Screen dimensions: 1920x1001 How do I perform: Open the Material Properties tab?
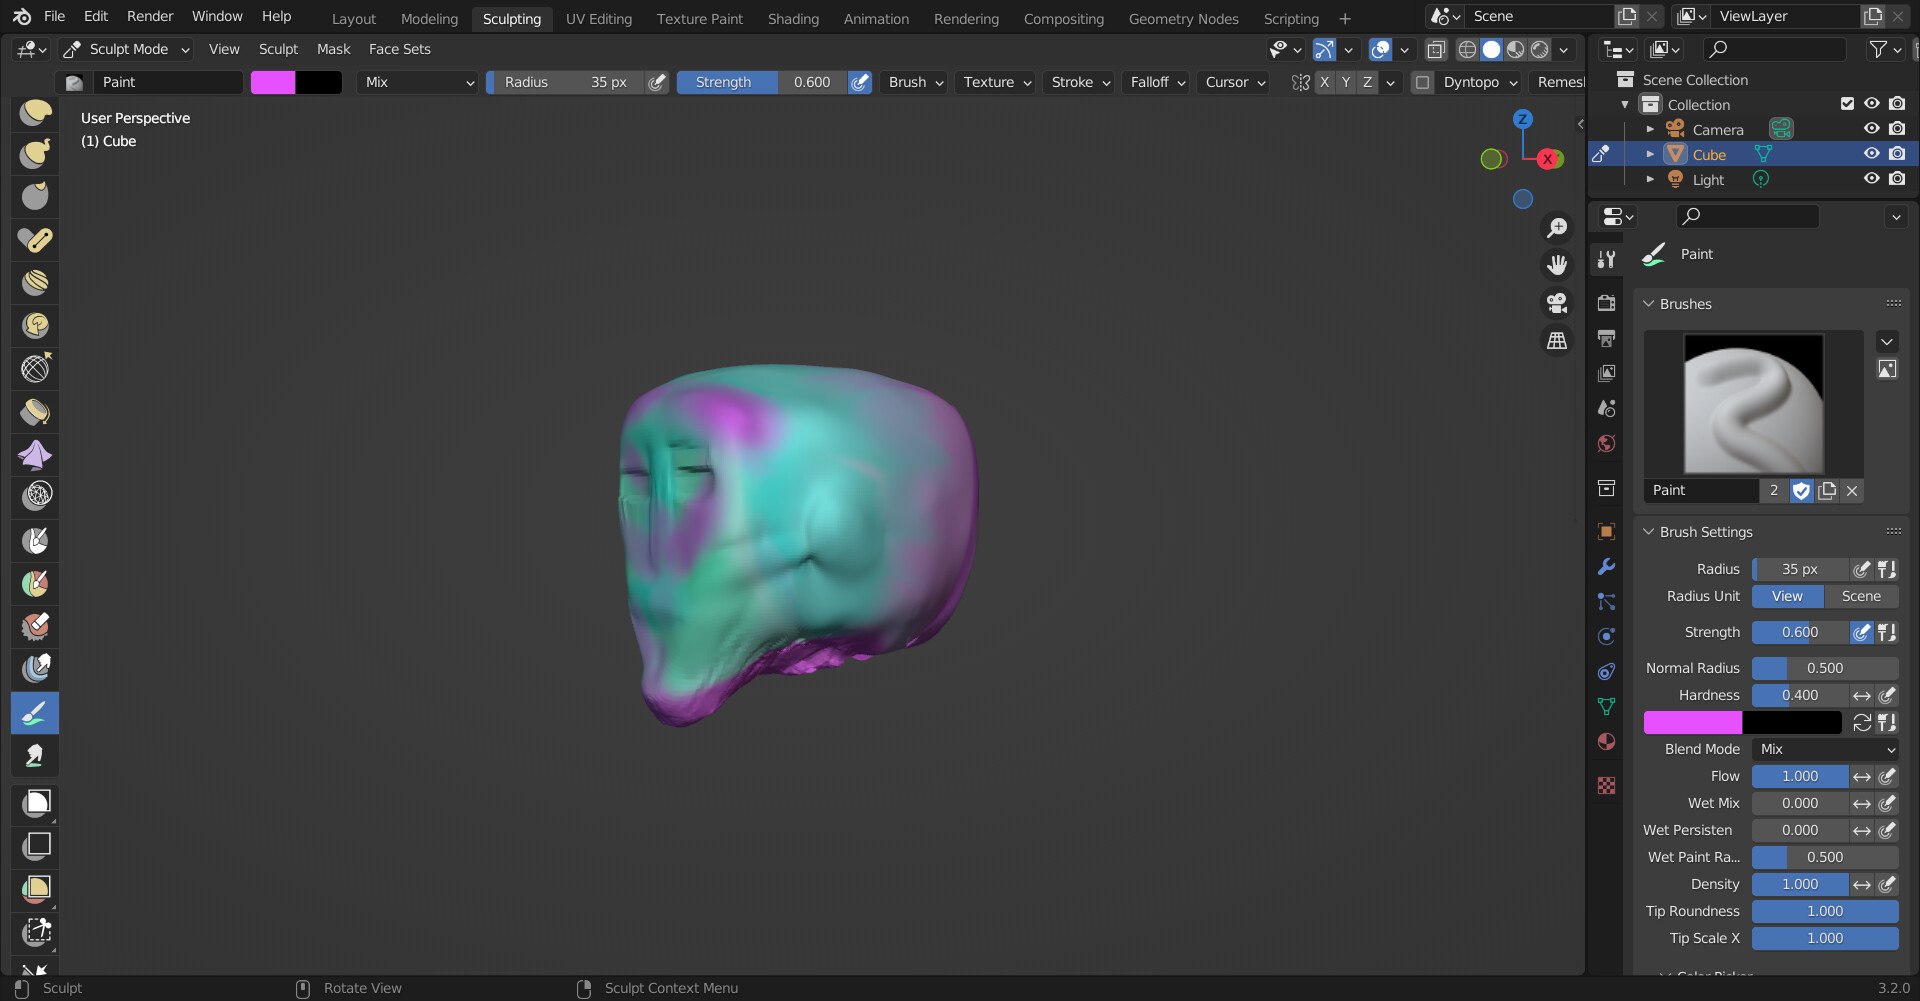(1606, 741)
